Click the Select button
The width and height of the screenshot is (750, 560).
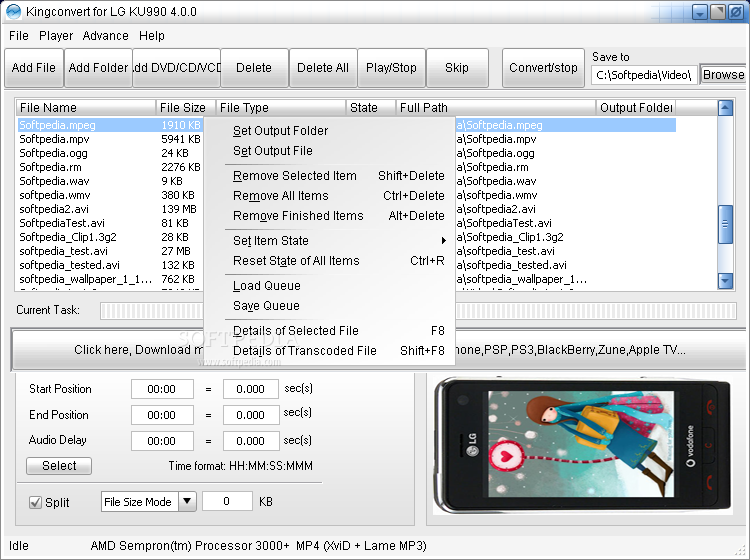59,466
